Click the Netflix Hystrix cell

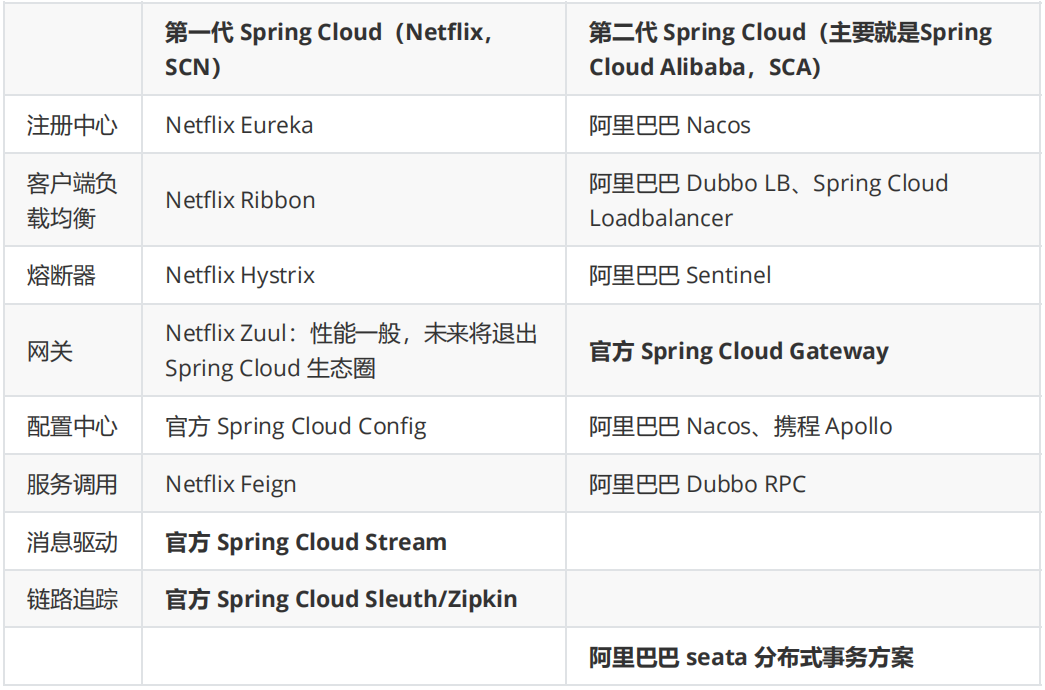tap(354, 275)
